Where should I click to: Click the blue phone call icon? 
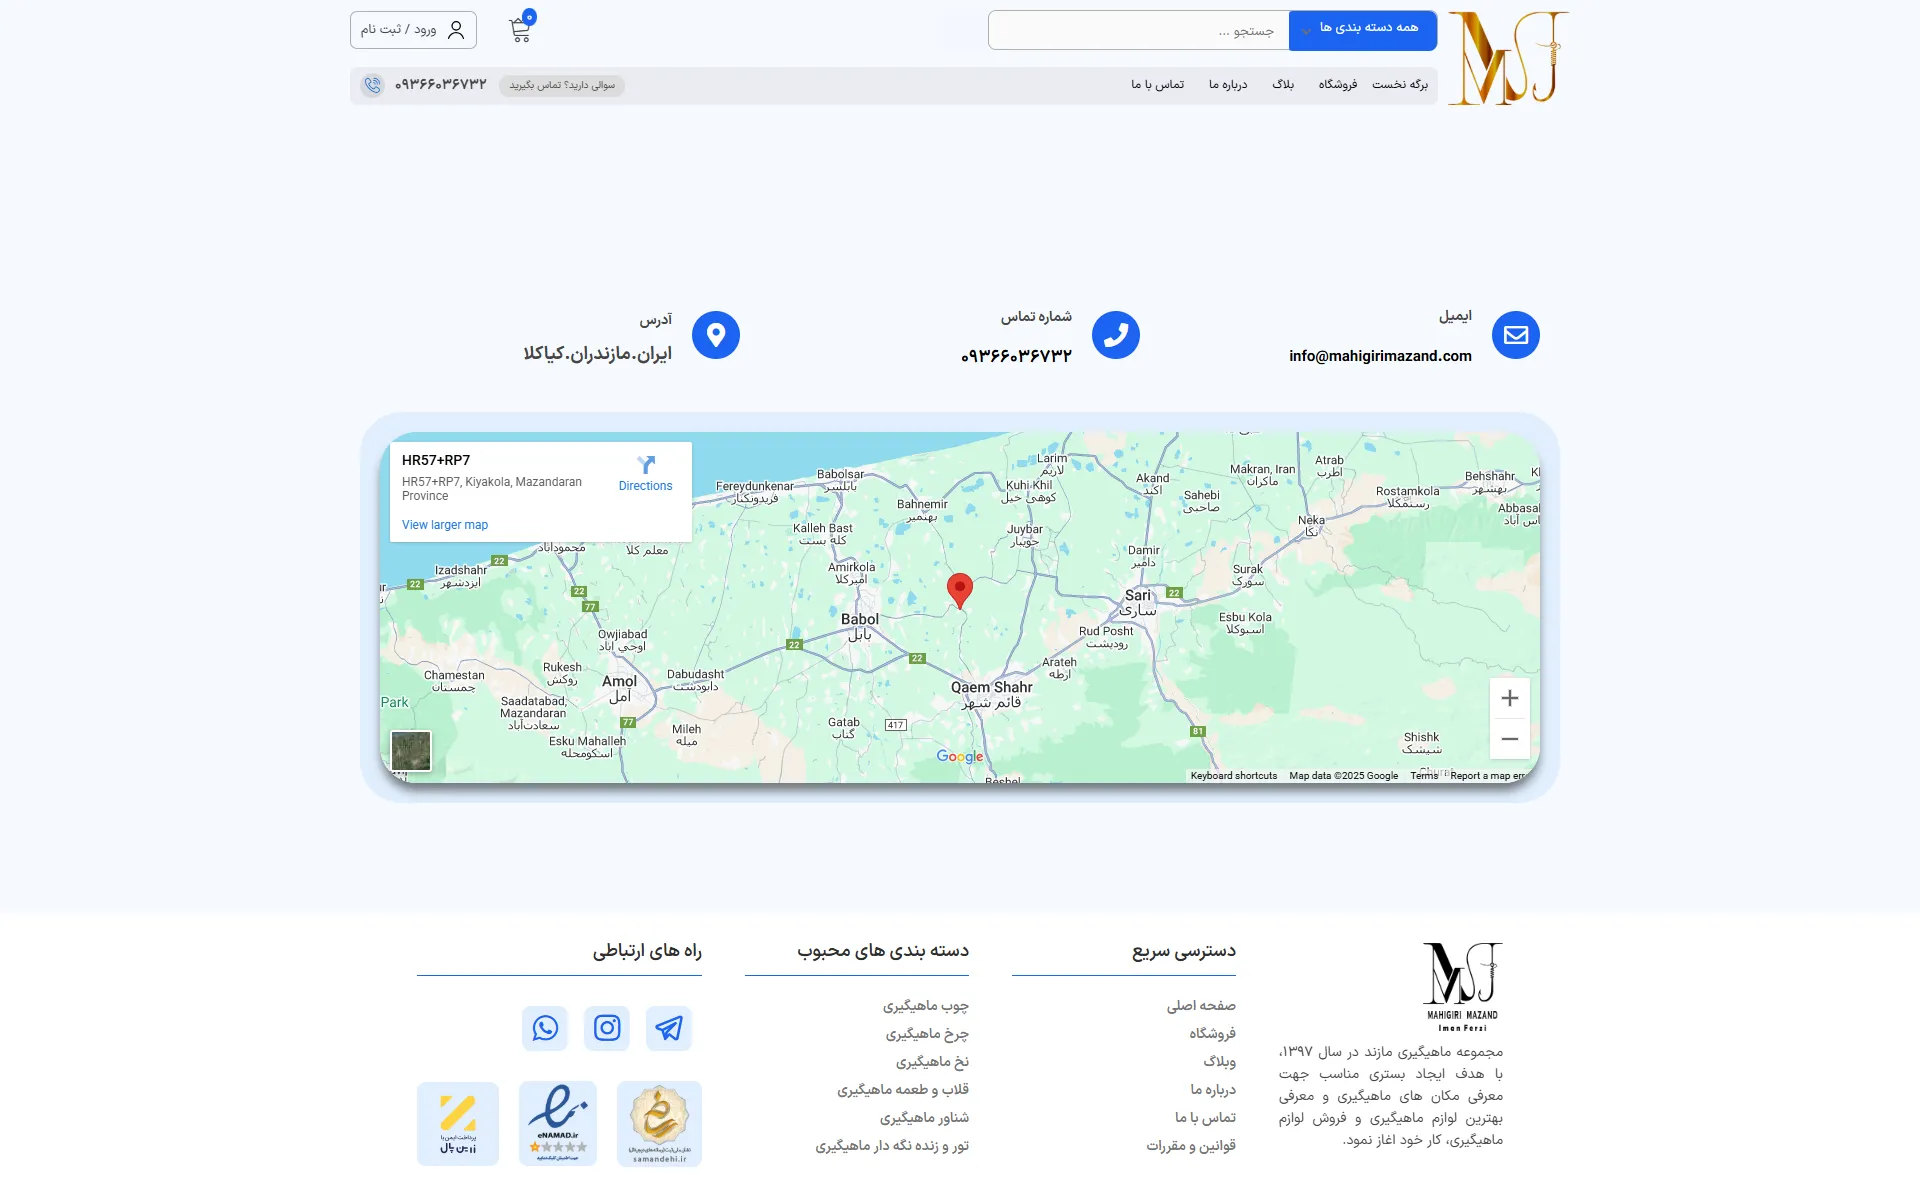pos(1115,335)
